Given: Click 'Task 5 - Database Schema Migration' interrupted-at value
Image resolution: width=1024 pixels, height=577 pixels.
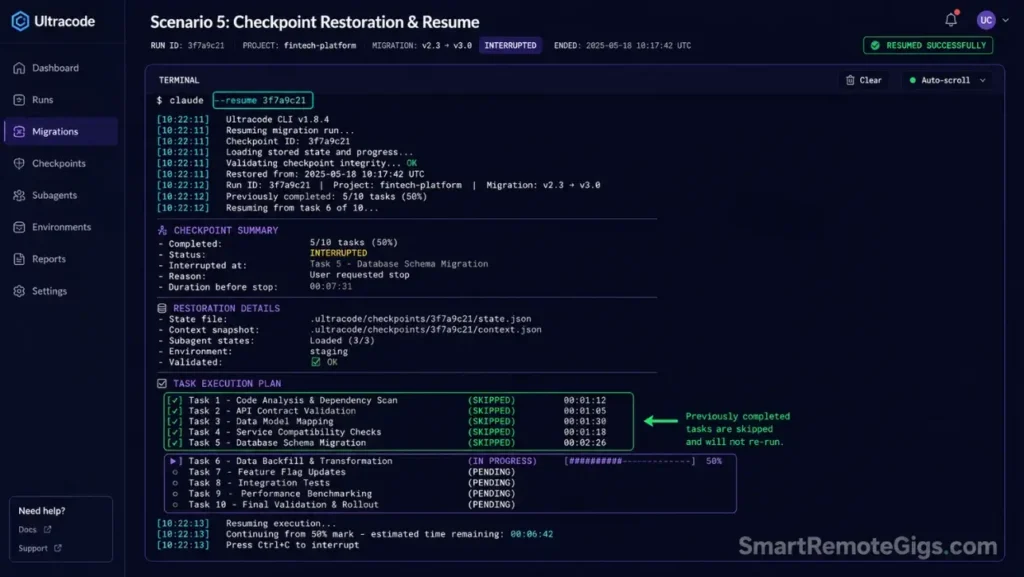Looking at the screenshot, I should coord(399,264).
